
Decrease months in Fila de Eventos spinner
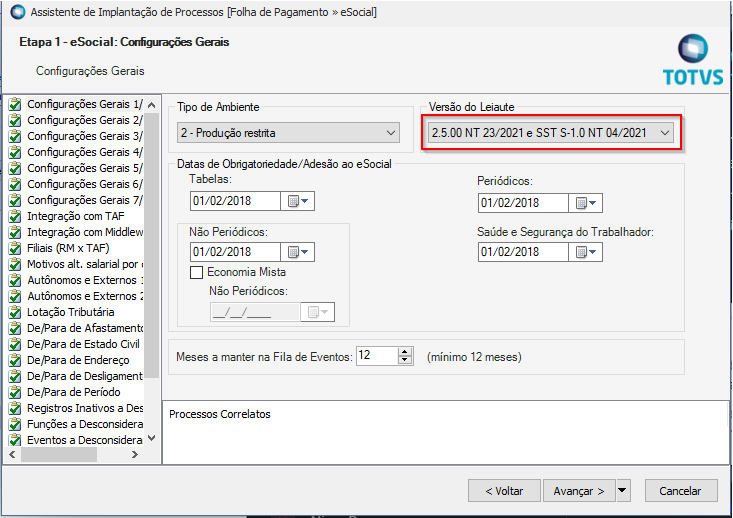405,360
